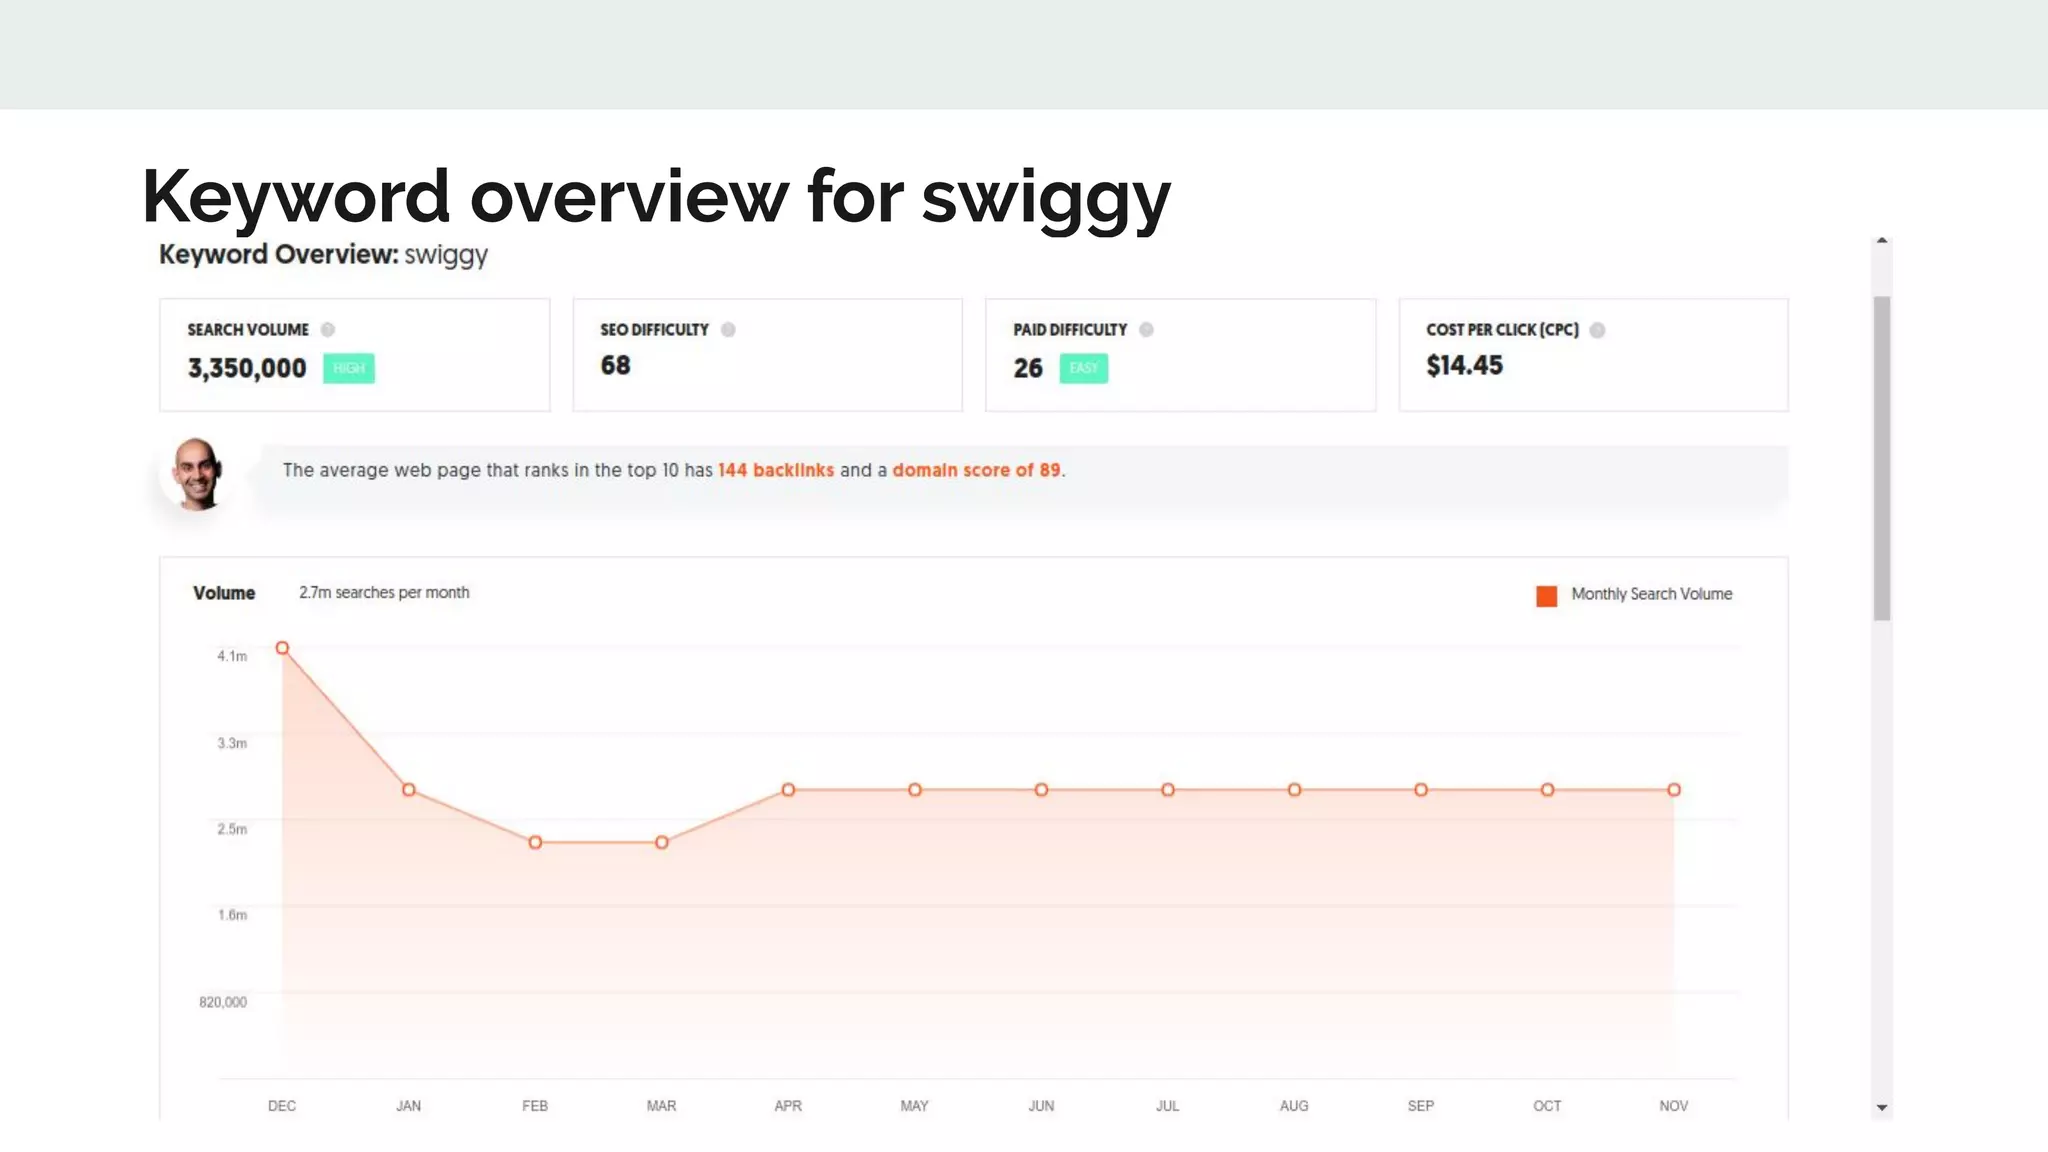Click the SEO difficulty value 68
Image resolution: width=2048 pixels, height=1152 pixels.
tap(615, 366)
